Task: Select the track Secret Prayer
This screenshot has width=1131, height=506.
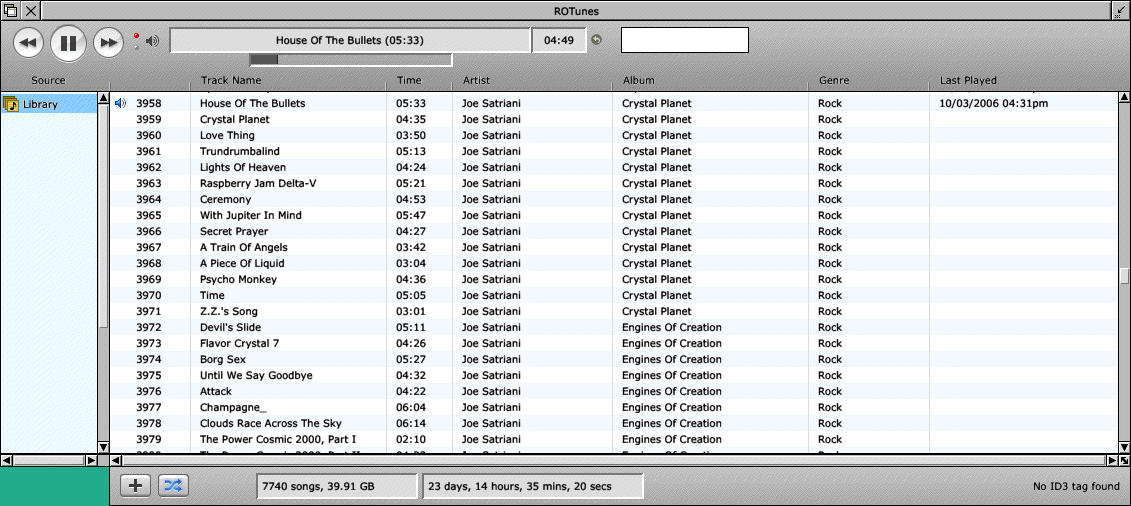Action: [234, 231]
